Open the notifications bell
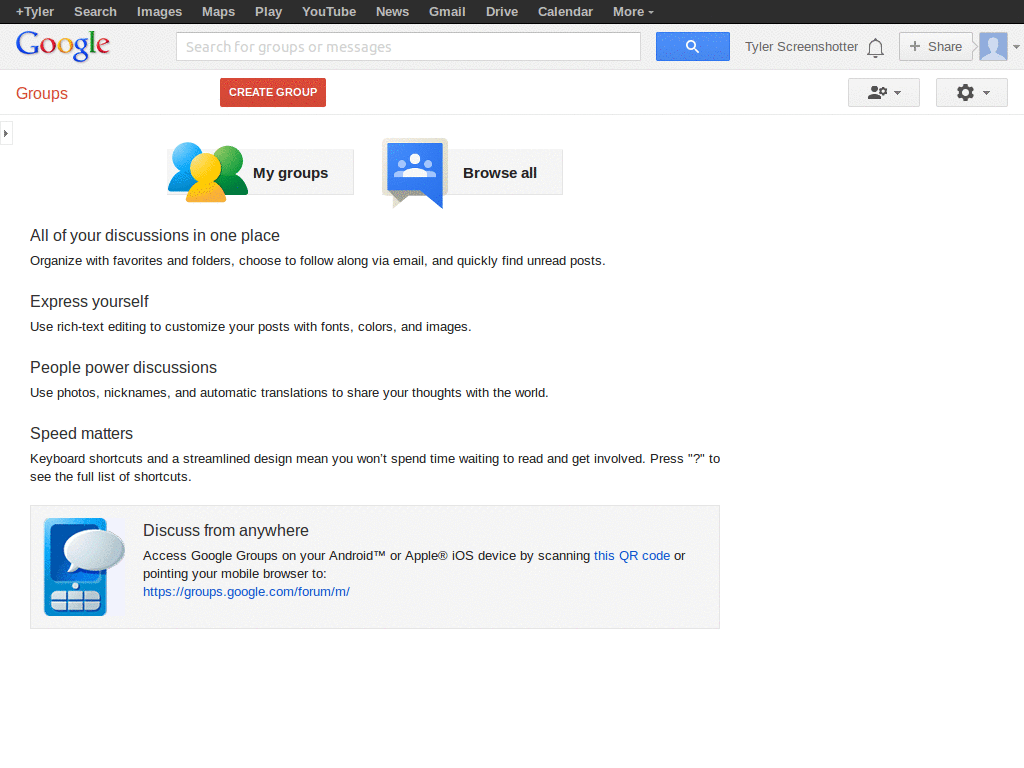This screenshot has width=1024, height=768. [x=875, y=48]
